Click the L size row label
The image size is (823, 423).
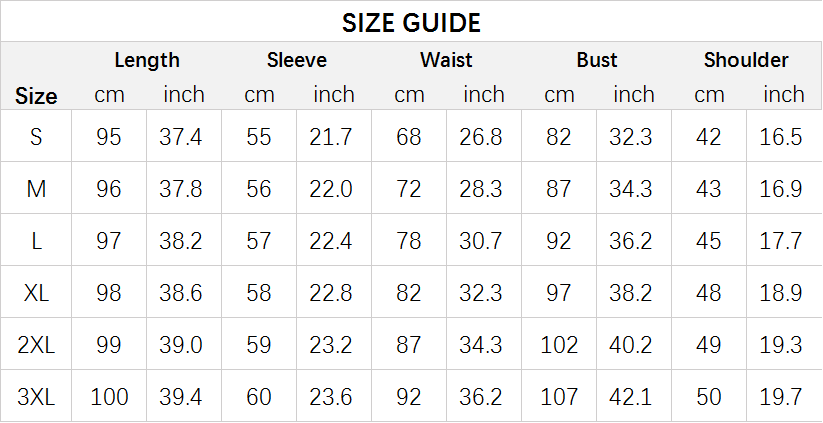36,241
